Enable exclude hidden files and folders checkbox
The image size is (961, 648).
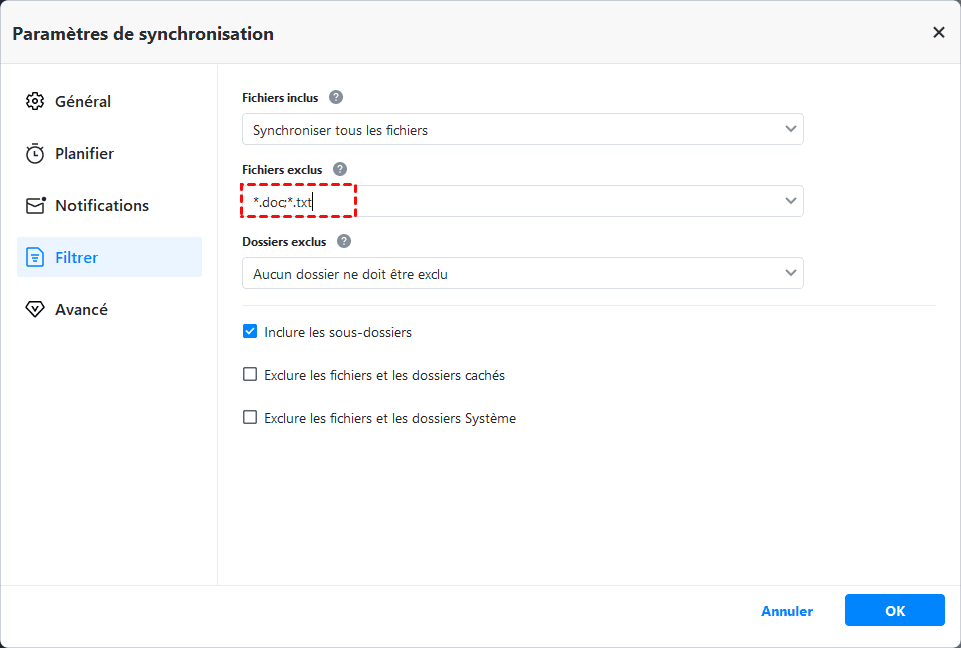250,375
